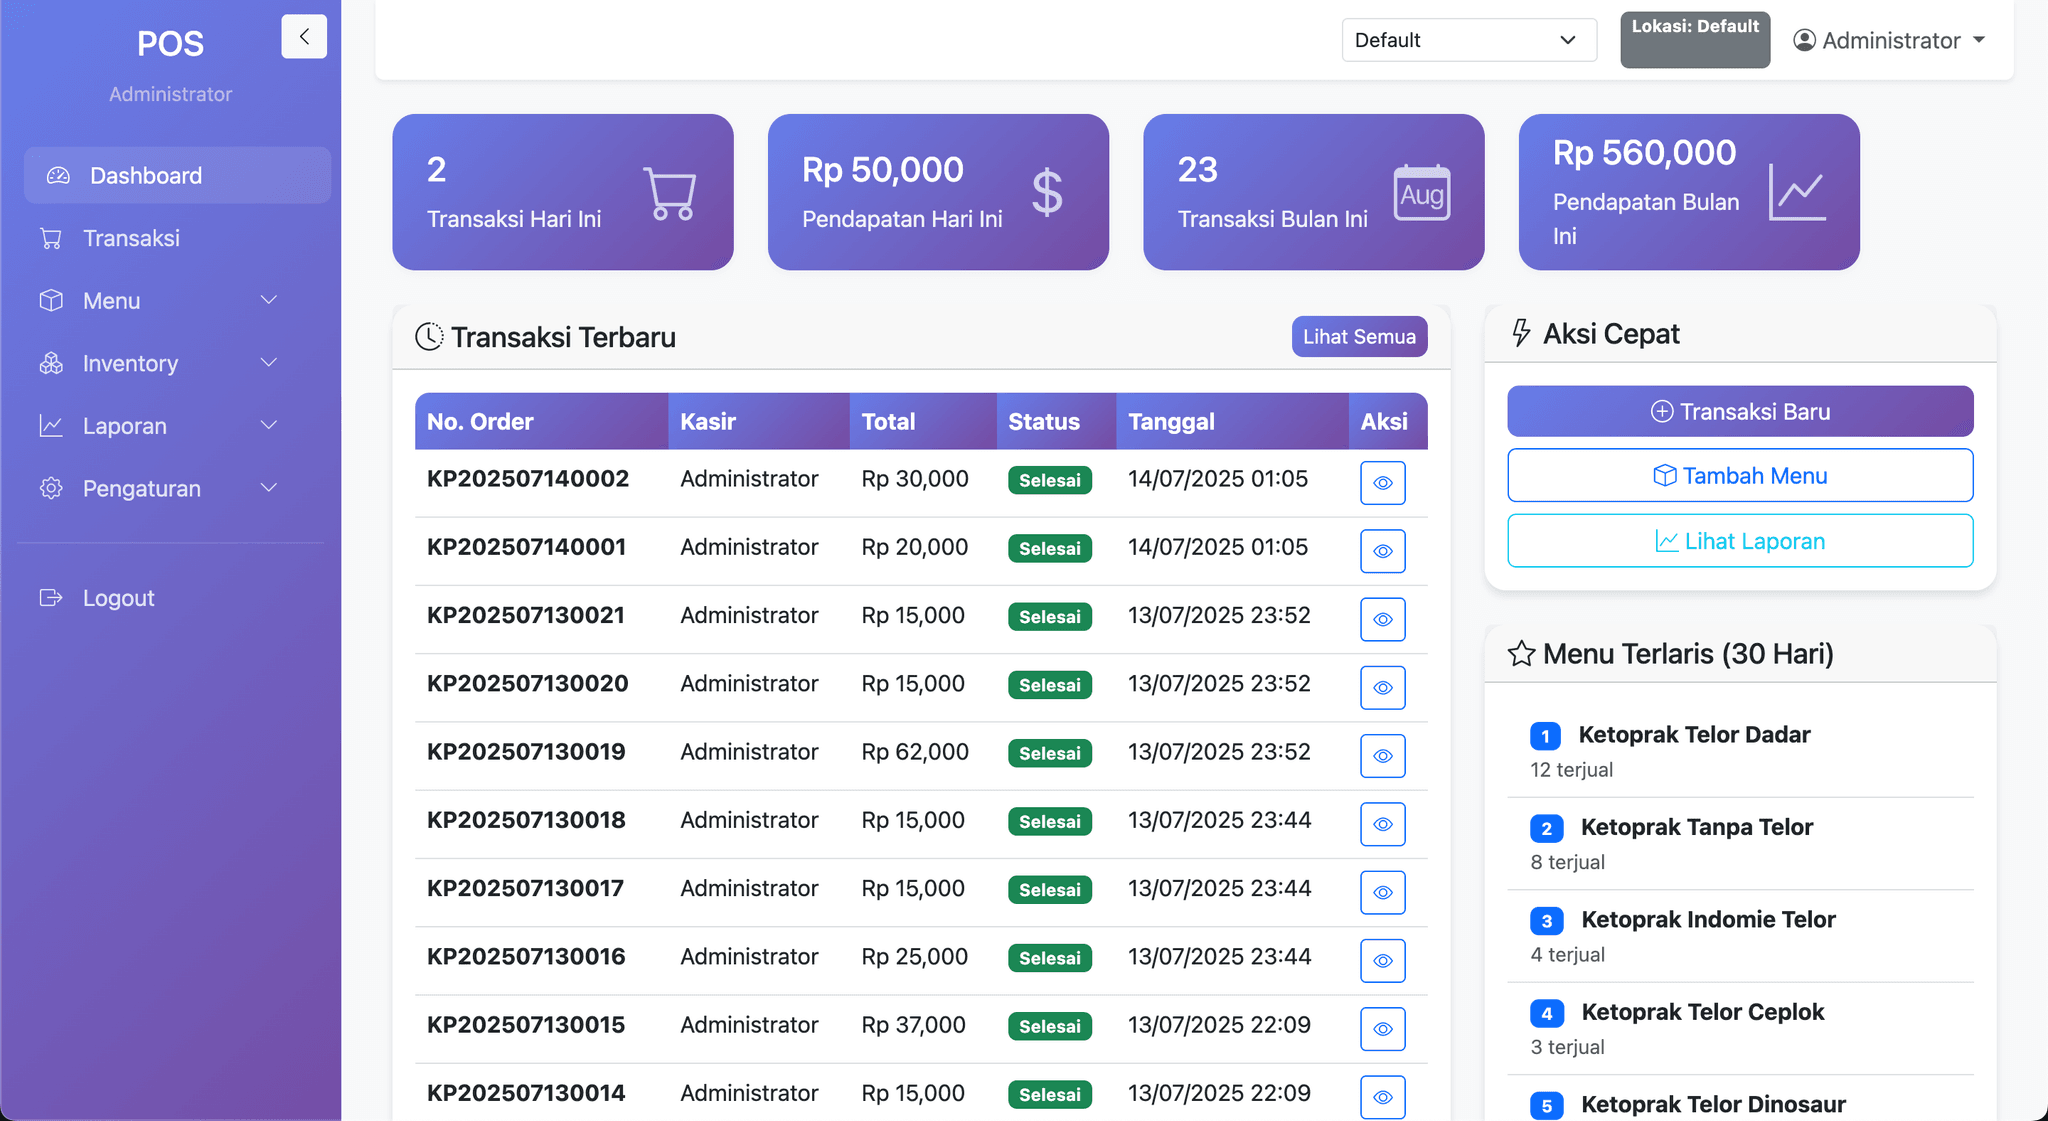Viewport: 2048px width, 1121px height.
Task: View details for order KP202507140002
Action: click(1382, 483)
